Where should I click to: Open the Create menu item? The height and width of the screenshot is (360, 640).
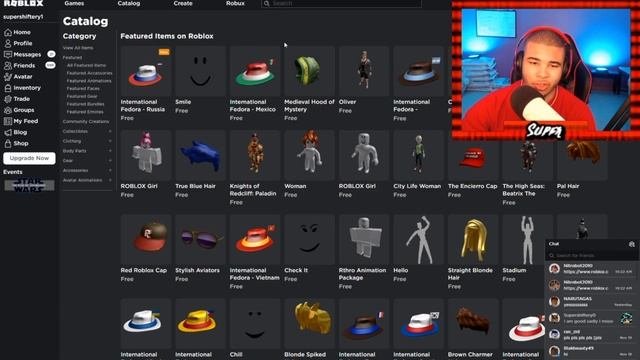click(x=183, y=3)
